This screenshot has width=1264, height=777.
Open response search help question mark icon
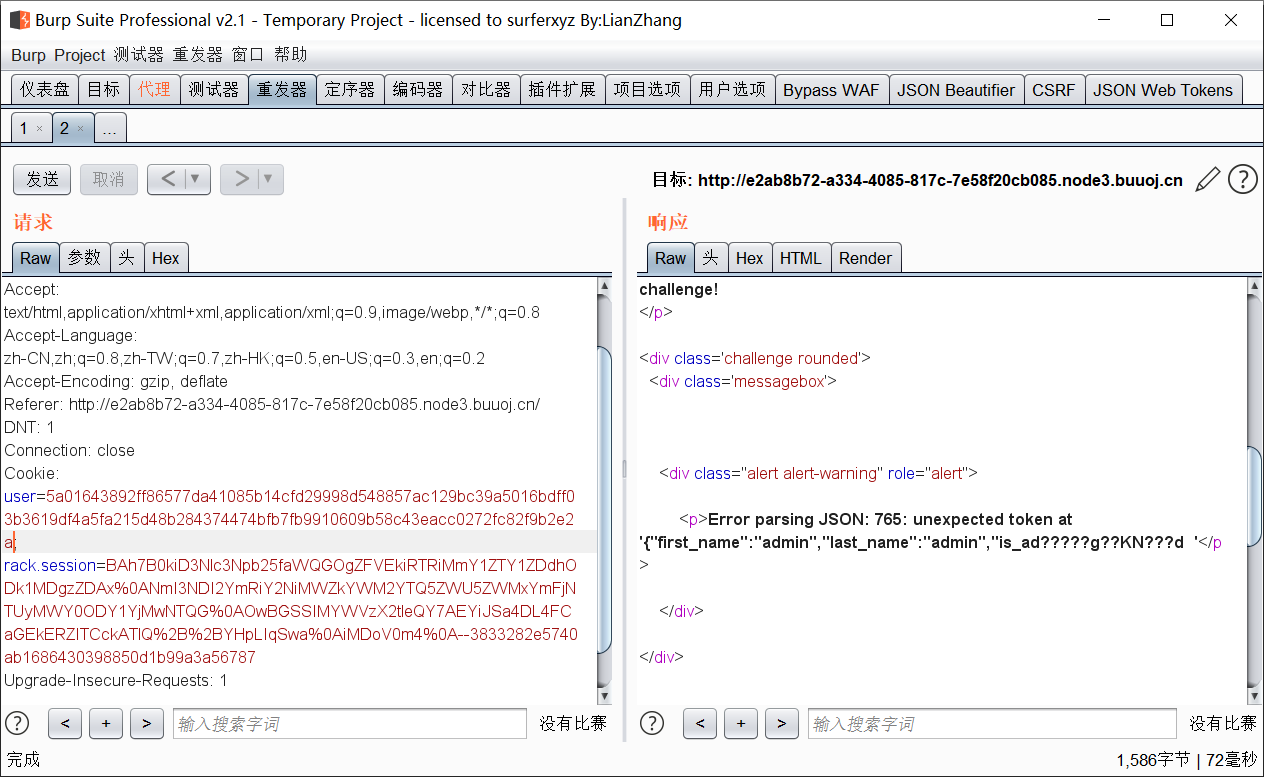[652, 723]
